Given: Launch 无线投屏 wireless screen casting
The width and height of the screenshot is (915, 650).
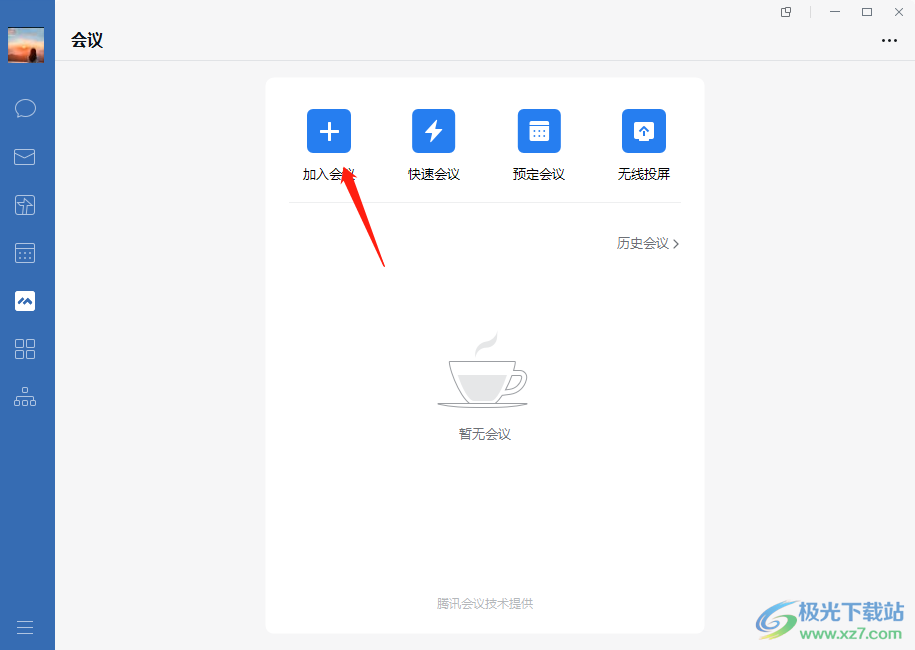Looking at the screenshot, I should [x=643, y=131].
